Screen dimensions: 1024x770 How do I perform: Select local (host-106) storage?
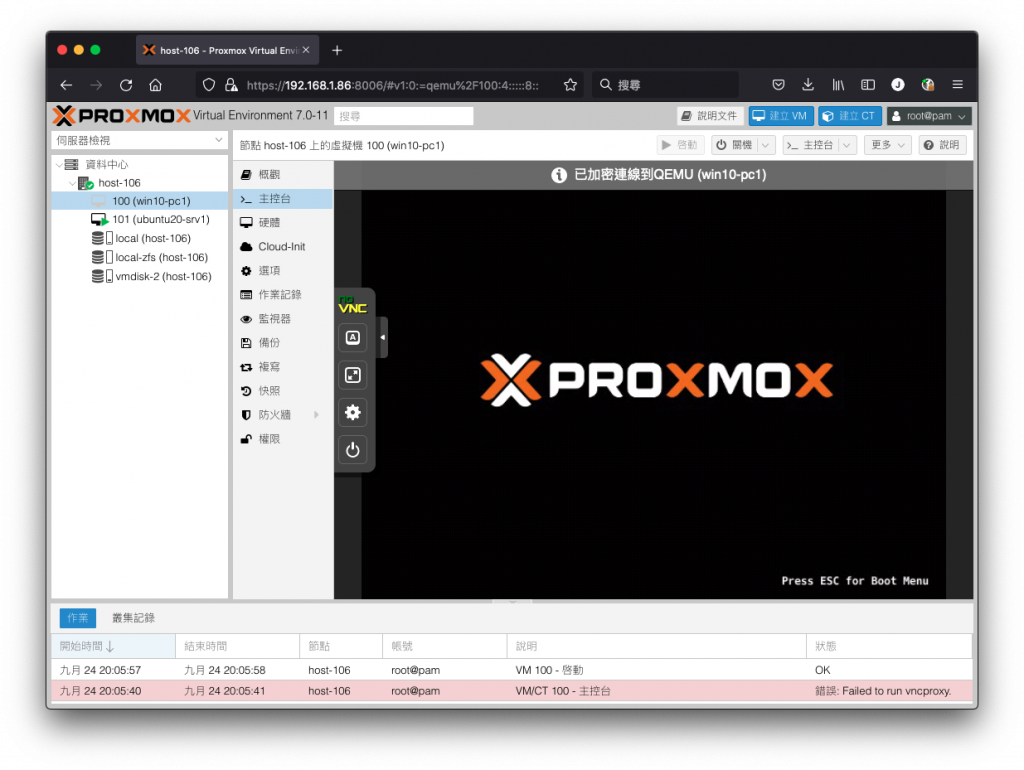pos(139,238)
